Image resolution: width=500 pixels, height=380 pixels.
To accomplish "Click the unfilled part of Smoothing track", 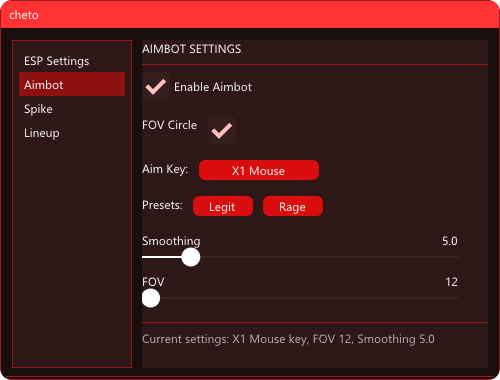I will click(x=329, y=257).
